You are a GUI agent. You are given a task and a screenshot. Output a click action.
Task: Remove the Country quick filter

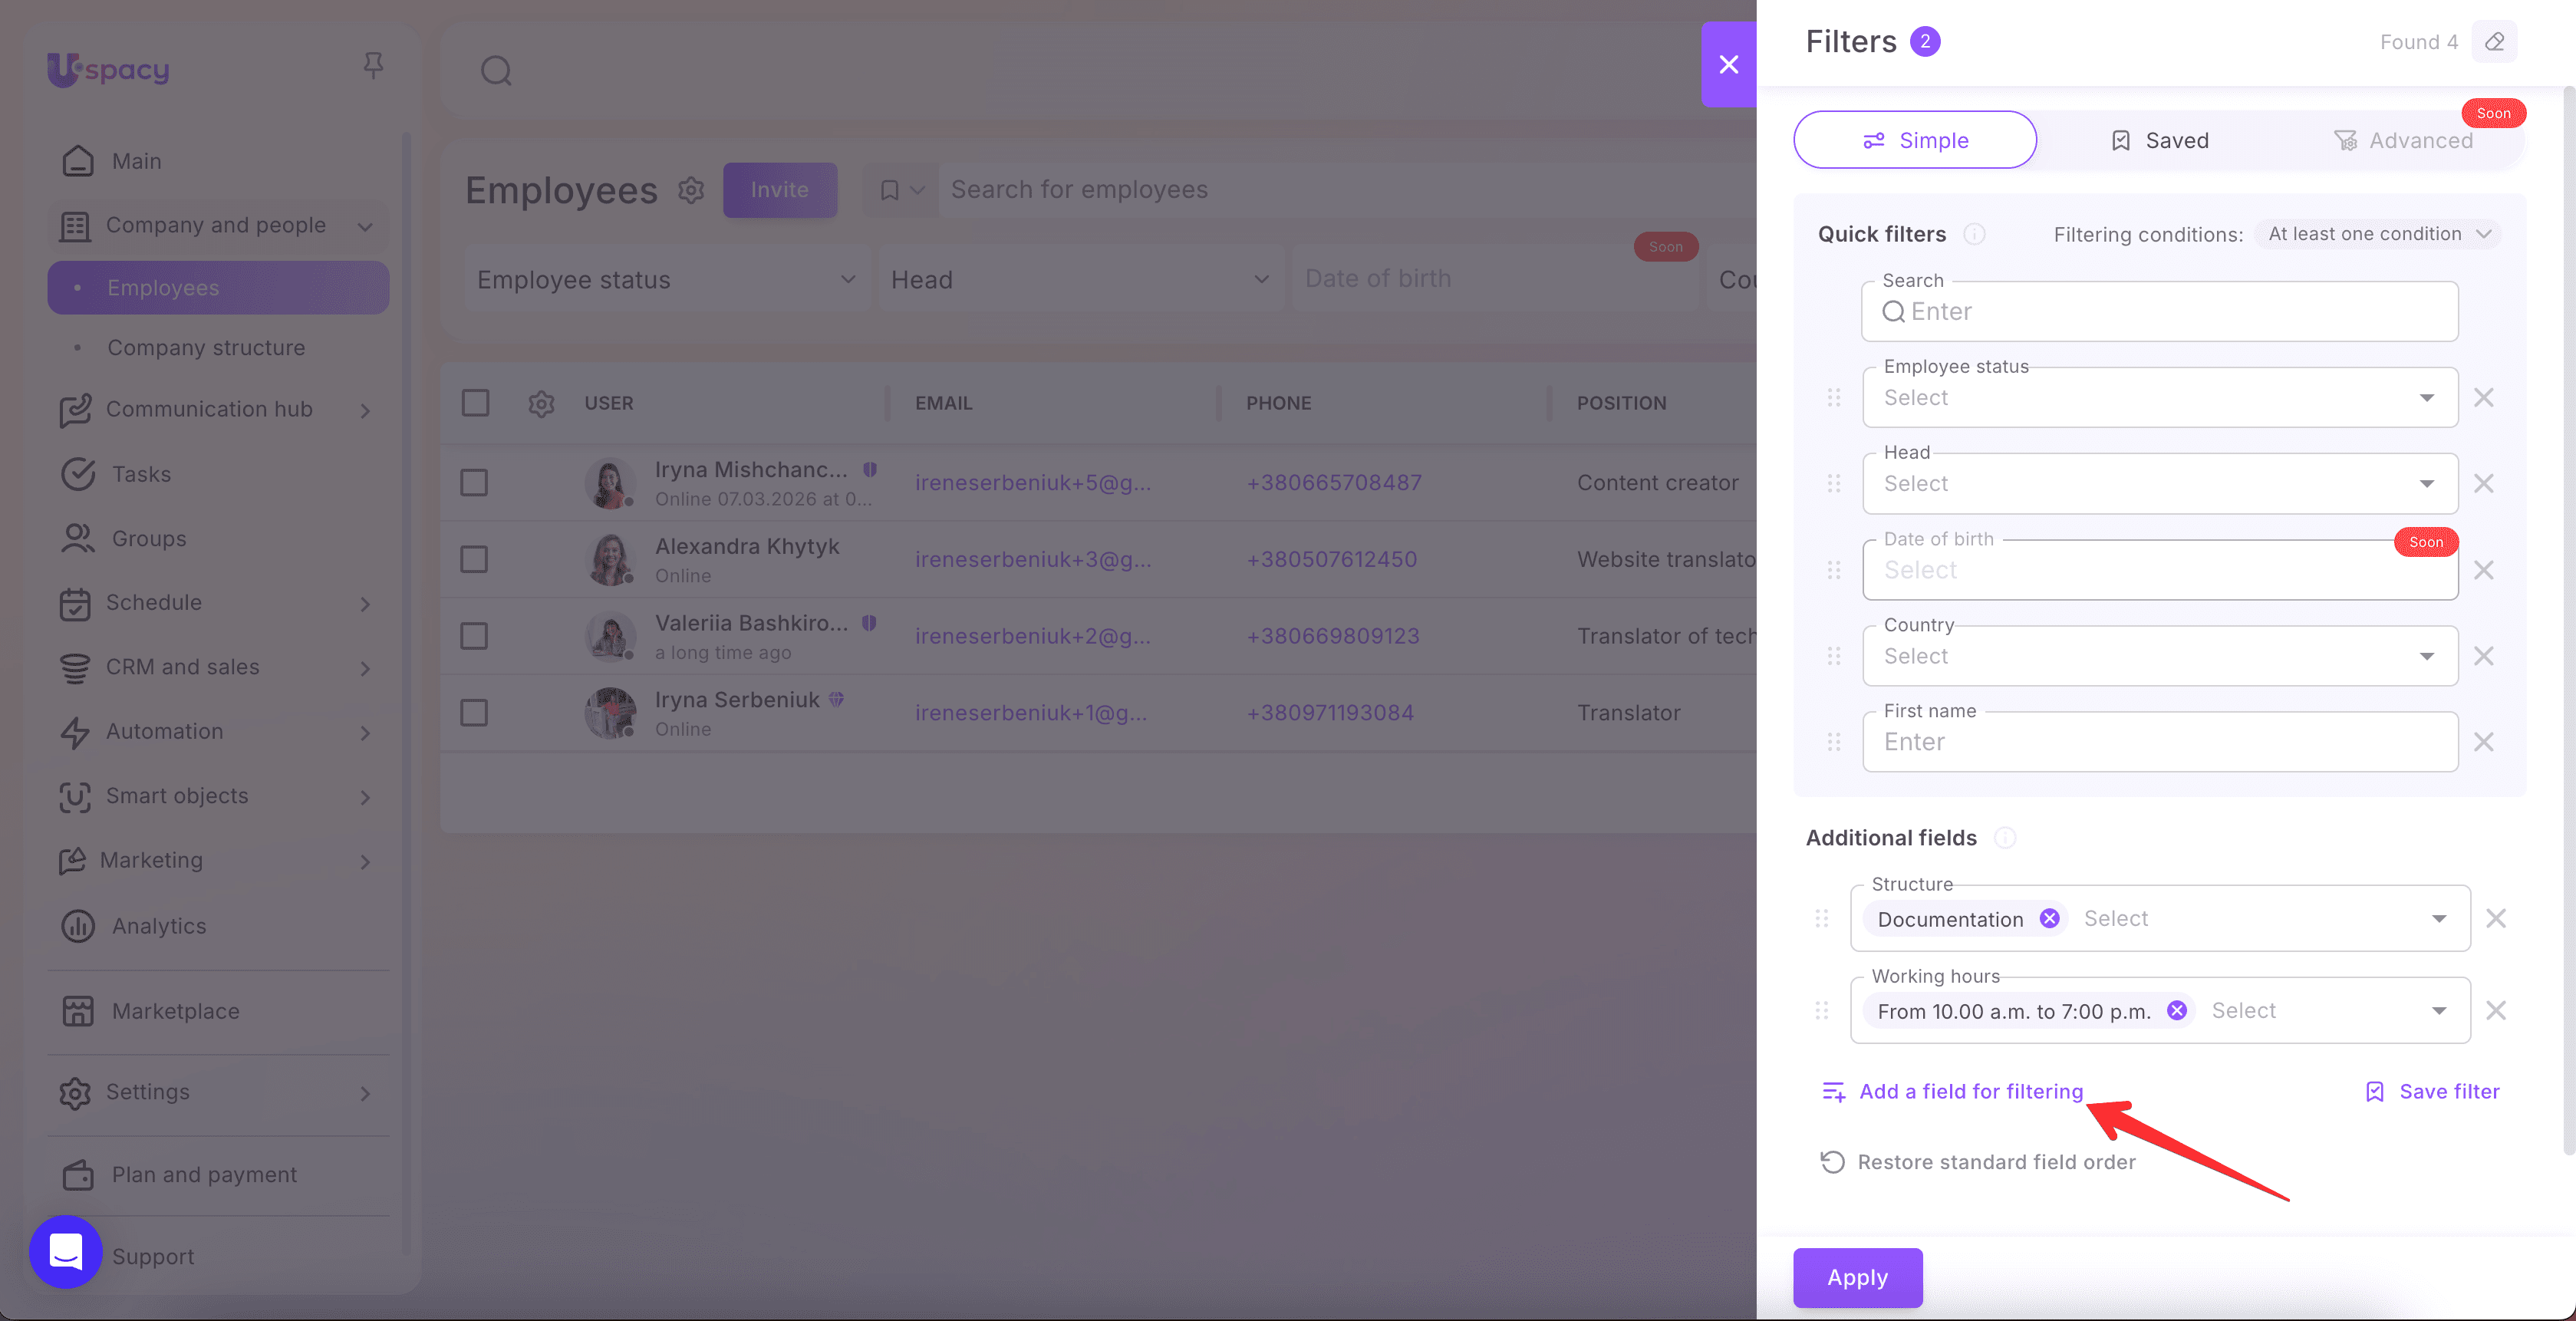click(x=2483, y=656)
